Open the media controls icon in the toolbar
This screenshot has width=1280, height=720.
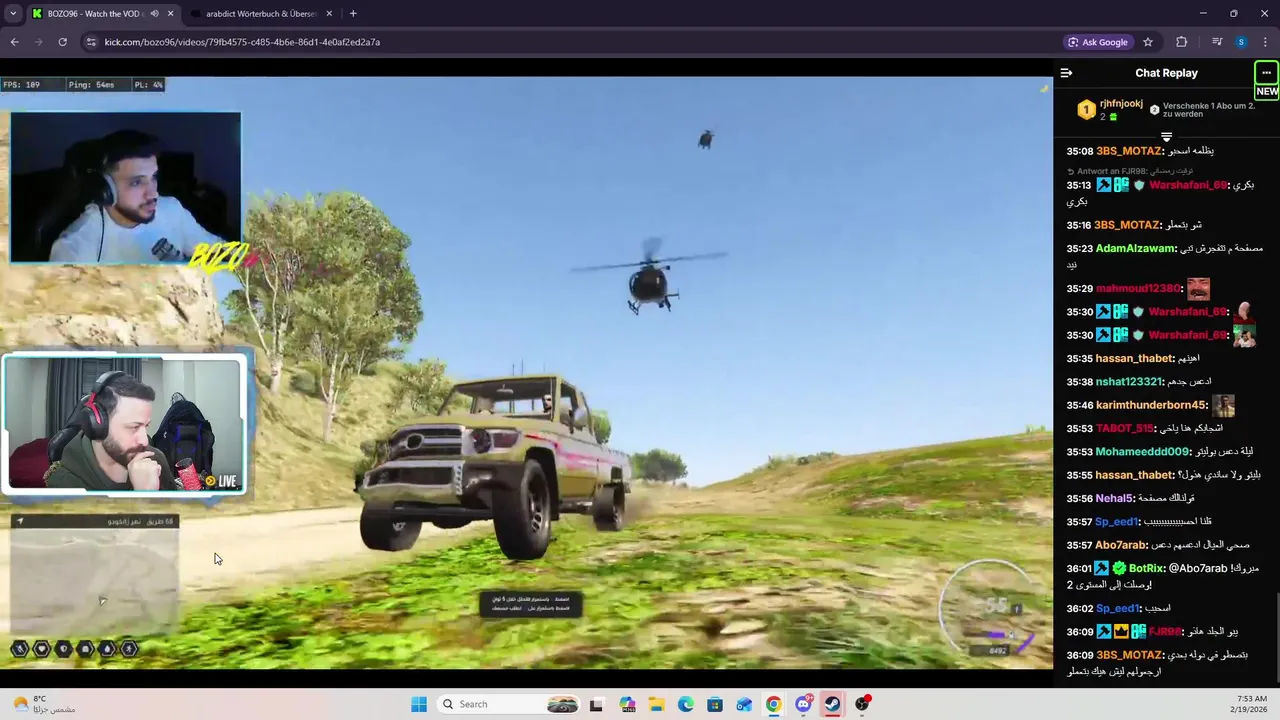[1217, 42]
